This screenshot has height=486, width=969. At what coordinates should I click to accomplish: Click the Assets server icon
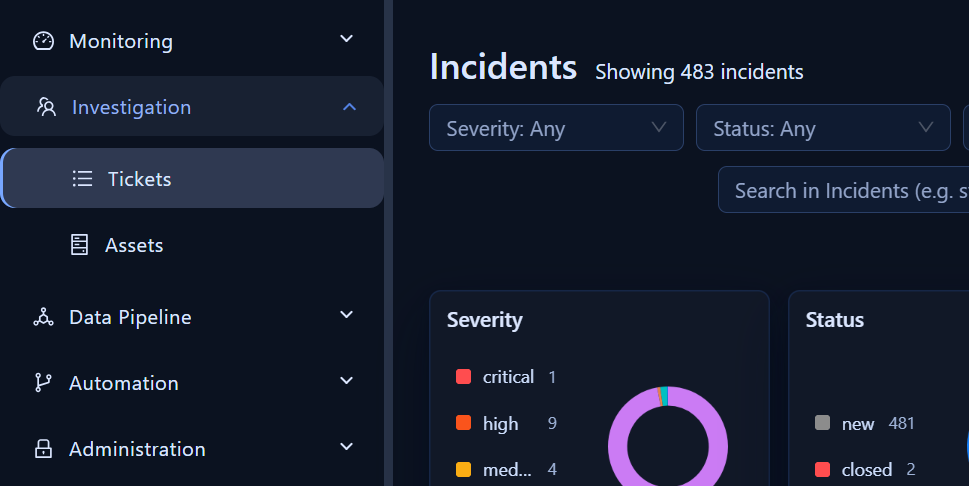pyautogui.click(x=79, y=245)
